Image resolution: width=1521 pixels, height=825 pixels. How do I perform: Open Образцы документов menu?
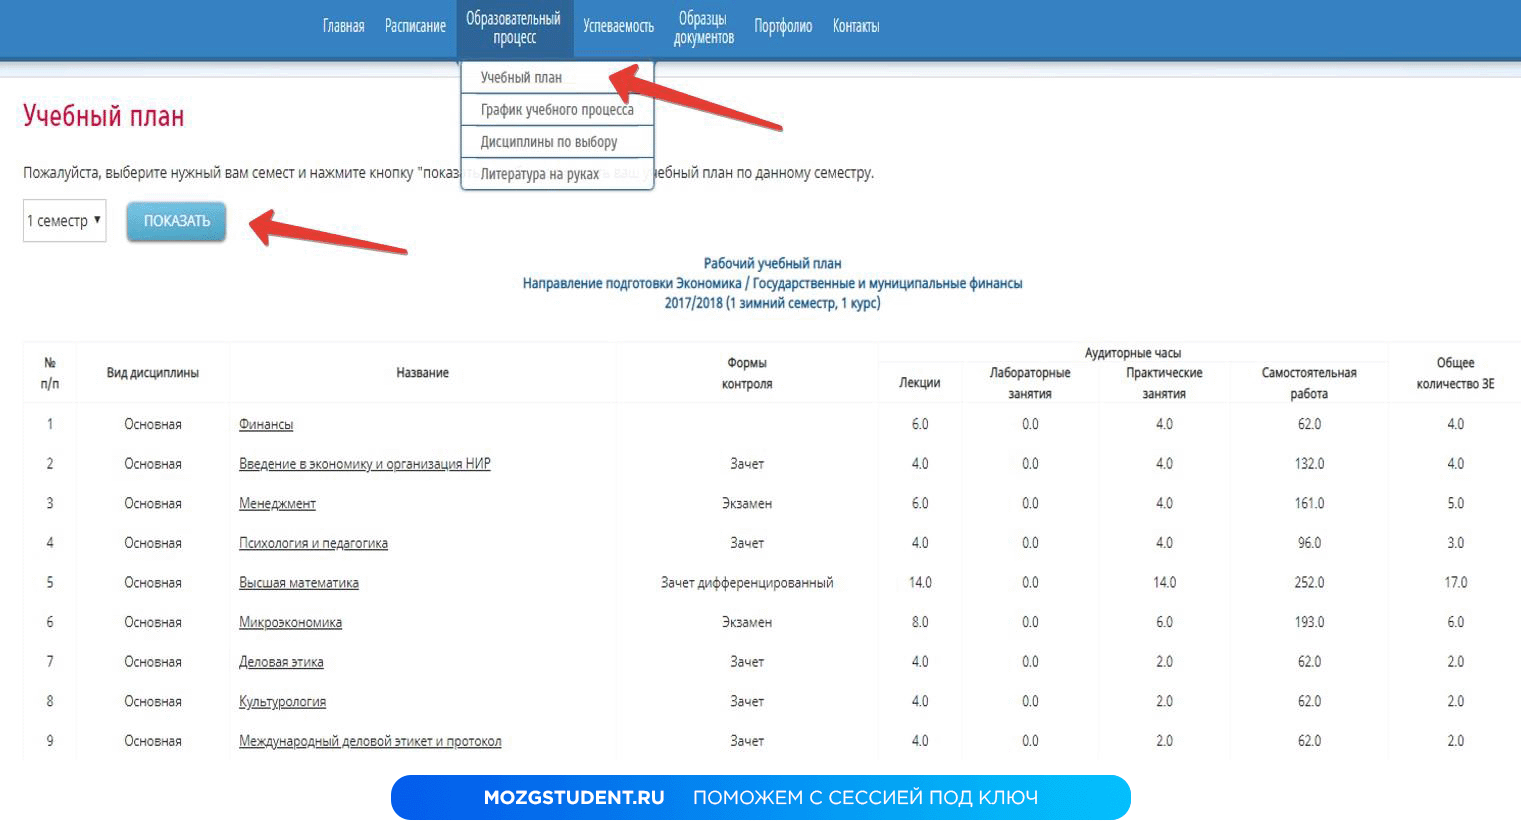point(703,28)
